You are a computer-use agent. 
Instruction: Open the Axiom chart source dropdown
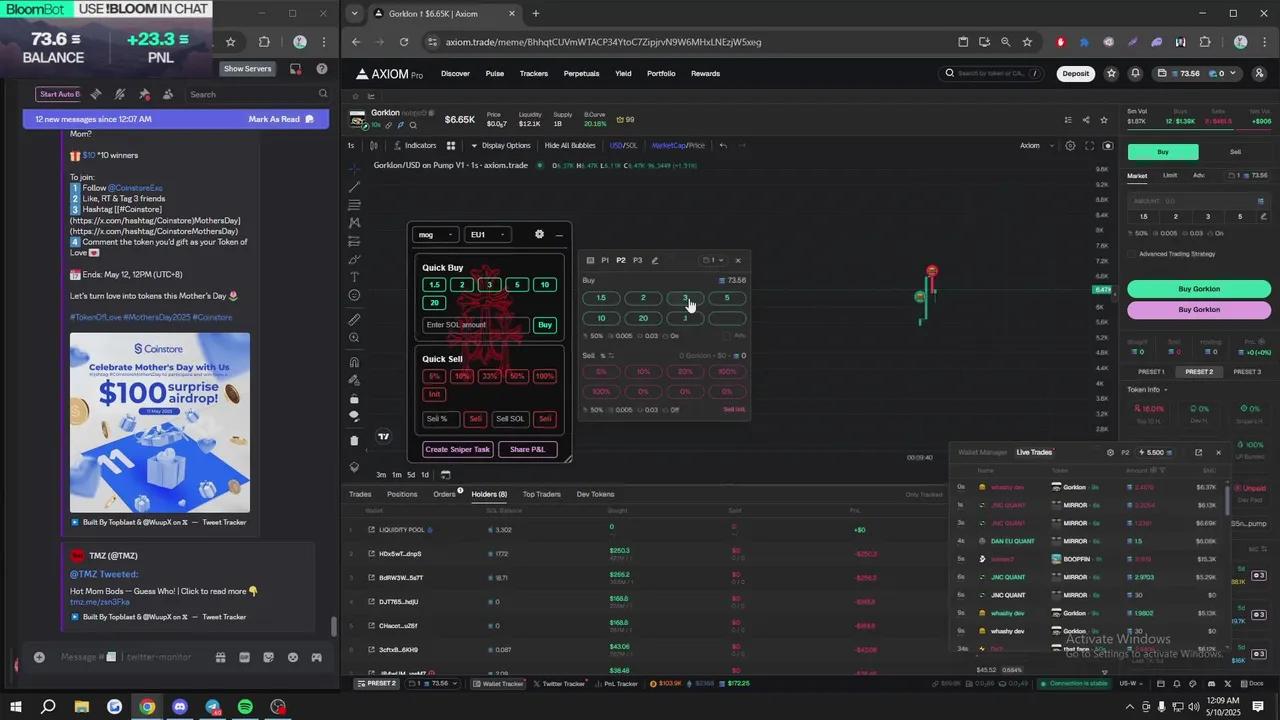coord(1035,145)
